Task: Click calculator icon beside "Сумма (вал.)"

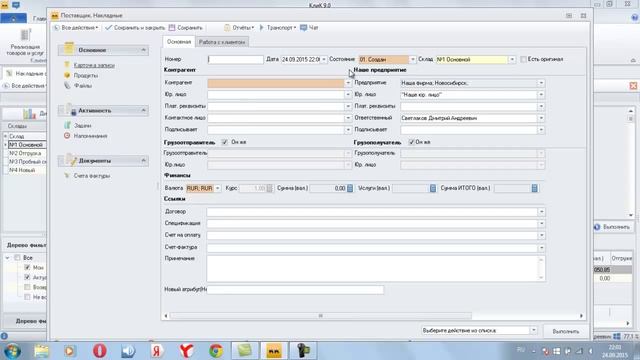Action: coord(350,188)
